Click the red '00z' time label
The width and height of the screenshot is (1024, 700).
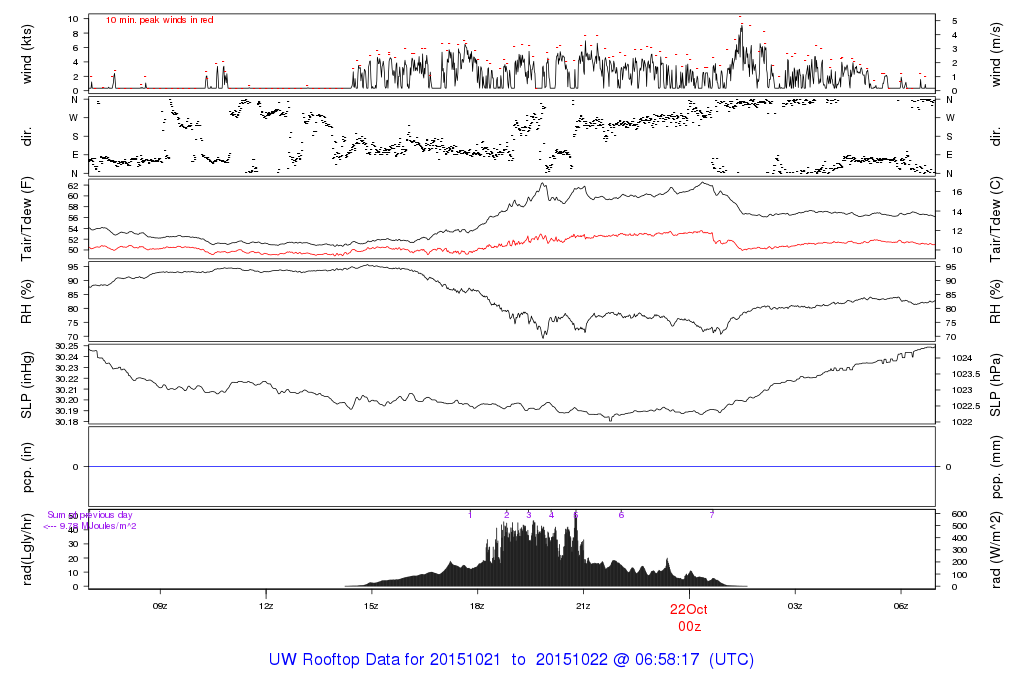pyautogui.click(x=689, y=627)
